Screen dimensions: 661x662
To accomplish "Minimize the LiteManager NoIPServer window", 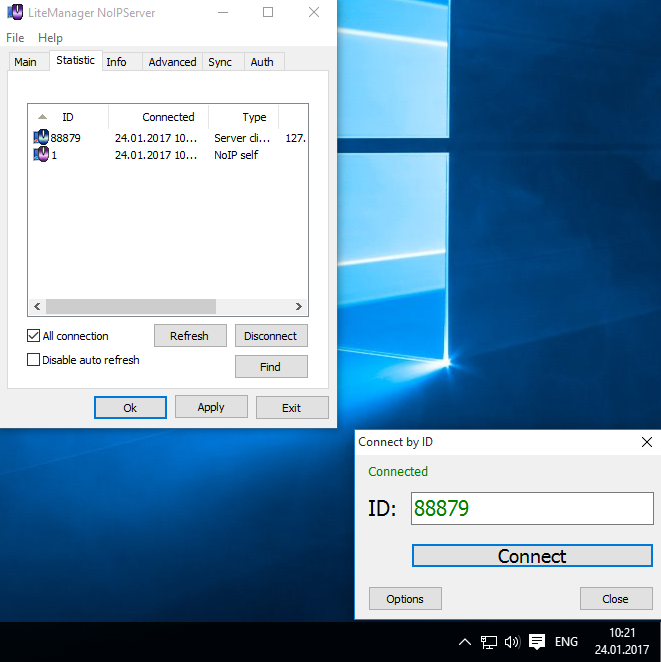I will [223, 12].
